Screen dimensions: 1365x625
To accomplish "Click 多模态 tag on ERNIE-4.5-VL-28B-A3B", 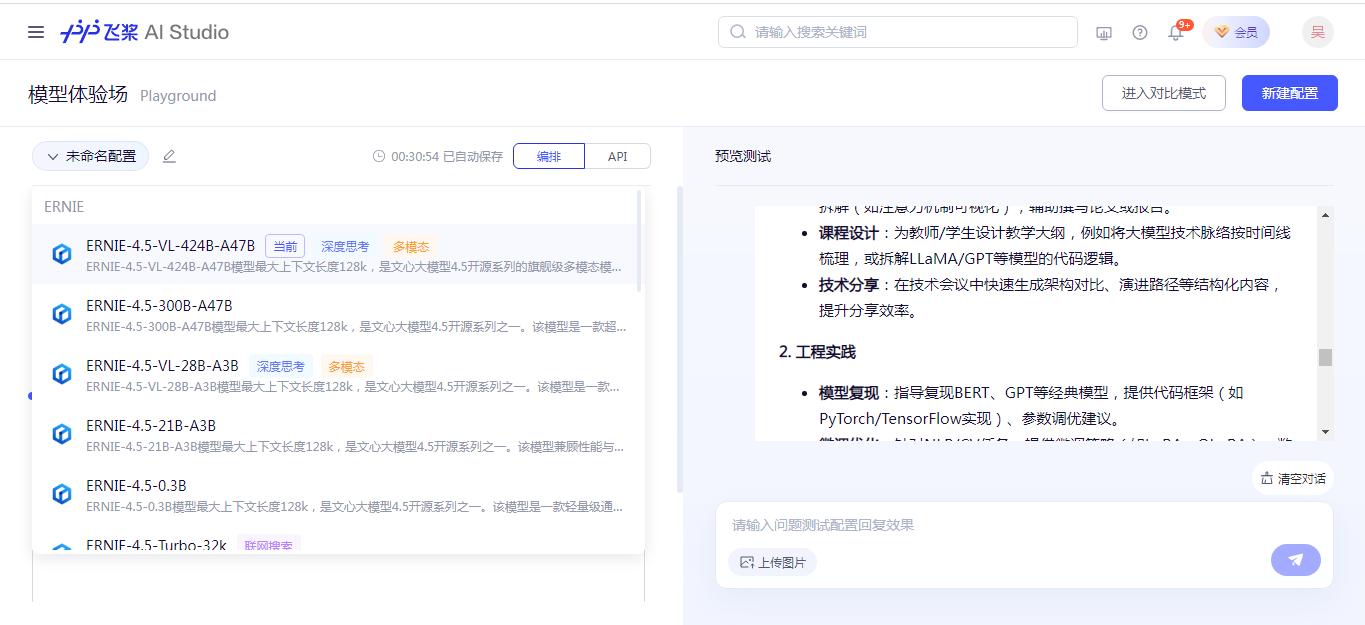I will click(347, 366).
